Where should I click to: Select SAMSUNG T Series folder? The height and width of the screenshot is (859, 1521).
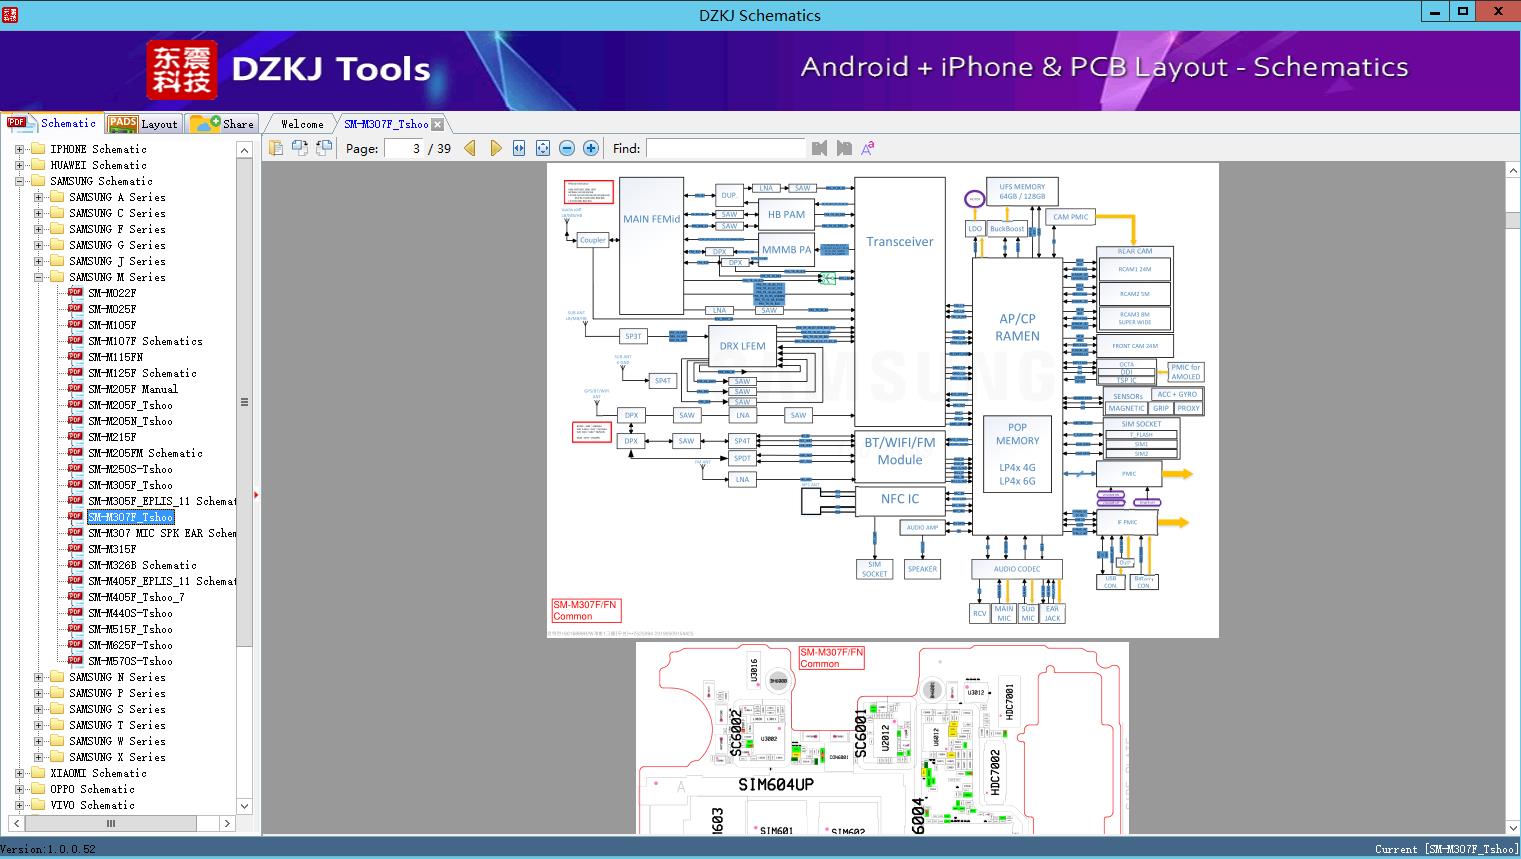[117, 725]
